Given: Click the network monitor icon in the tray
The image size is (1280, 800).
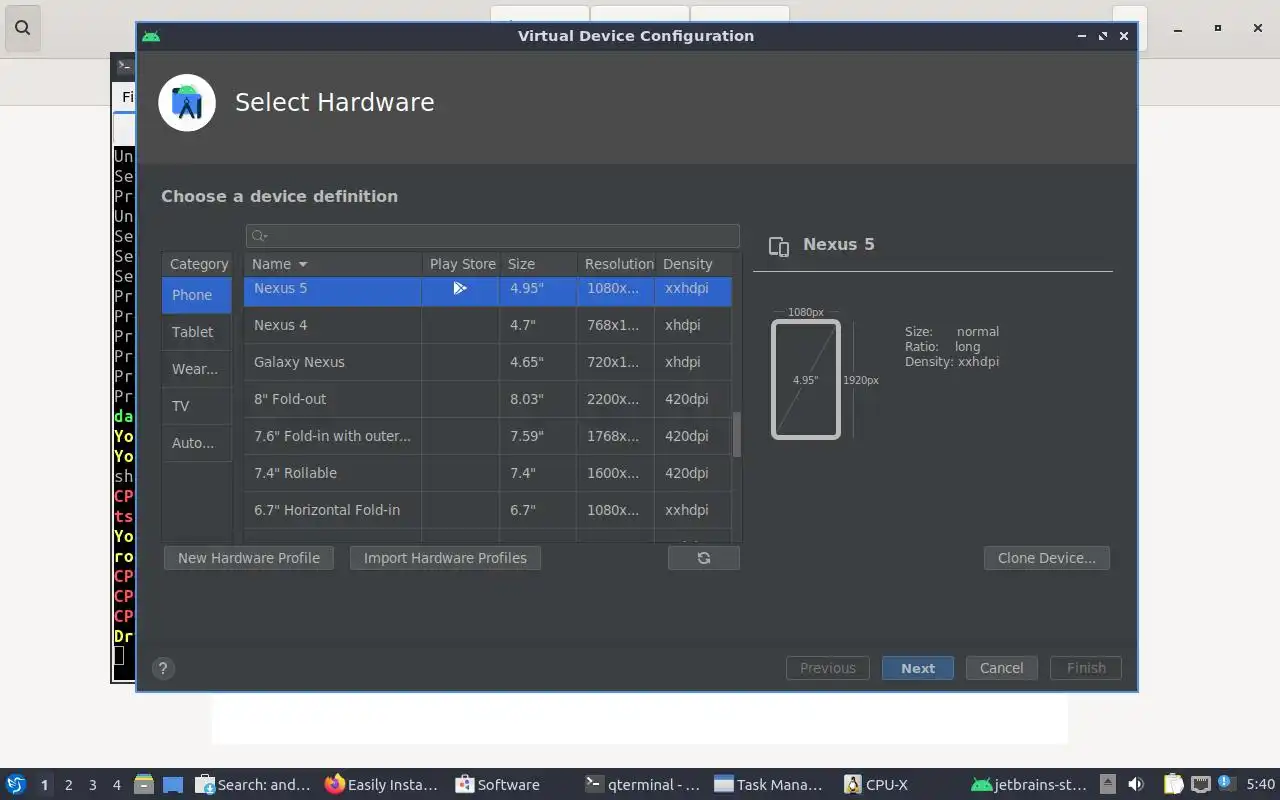Looking at the screenshot, I should point(1201,784).
